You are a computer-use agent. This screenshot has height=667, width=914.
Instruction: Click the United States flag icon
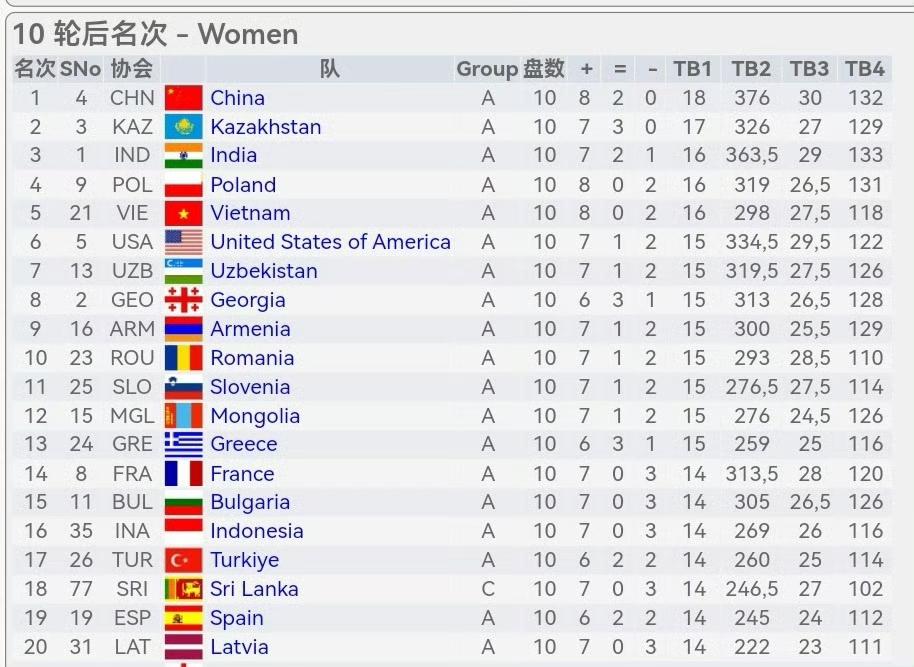pyautogui.click(x=184, y=242)
